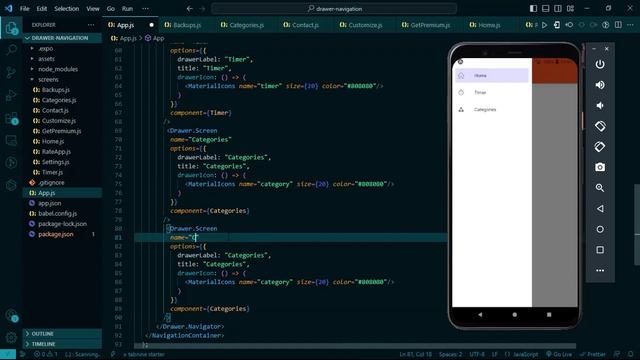Screen dimensions: 640x360
Task: Open emulator extended controls (three dots)
Action: [x=600, y=270]
